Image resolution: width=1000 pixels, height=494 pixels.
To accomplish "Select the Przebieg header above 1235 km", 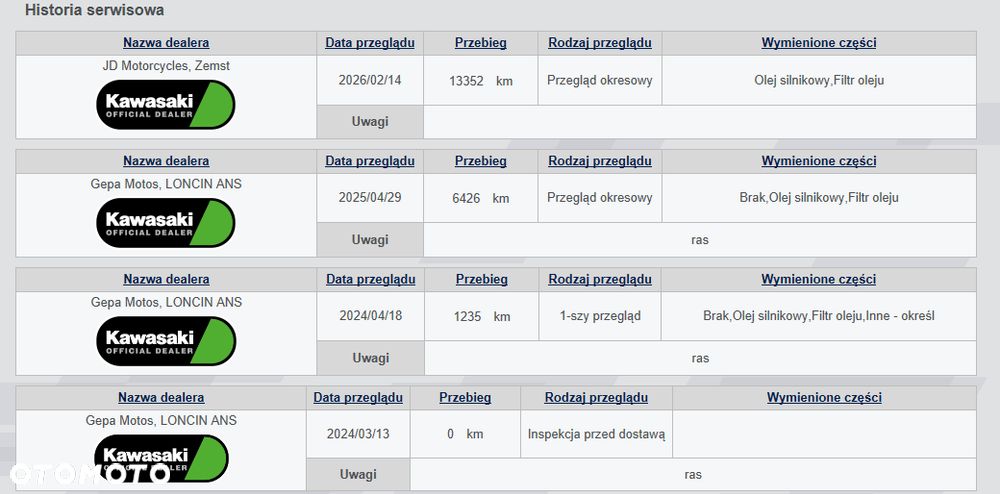I will [482, 279].
